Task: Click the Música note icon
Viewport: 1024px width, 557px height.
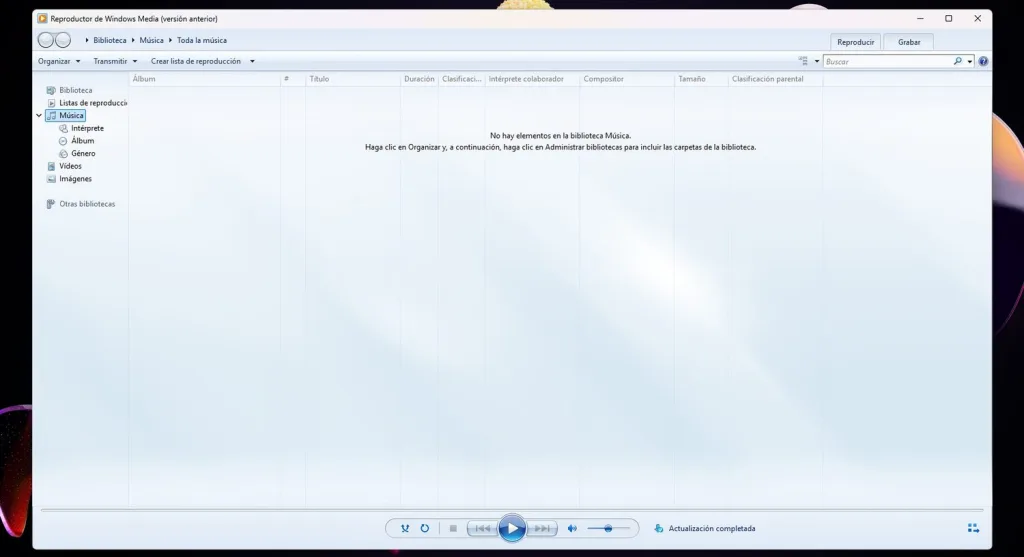Action: 52,116
